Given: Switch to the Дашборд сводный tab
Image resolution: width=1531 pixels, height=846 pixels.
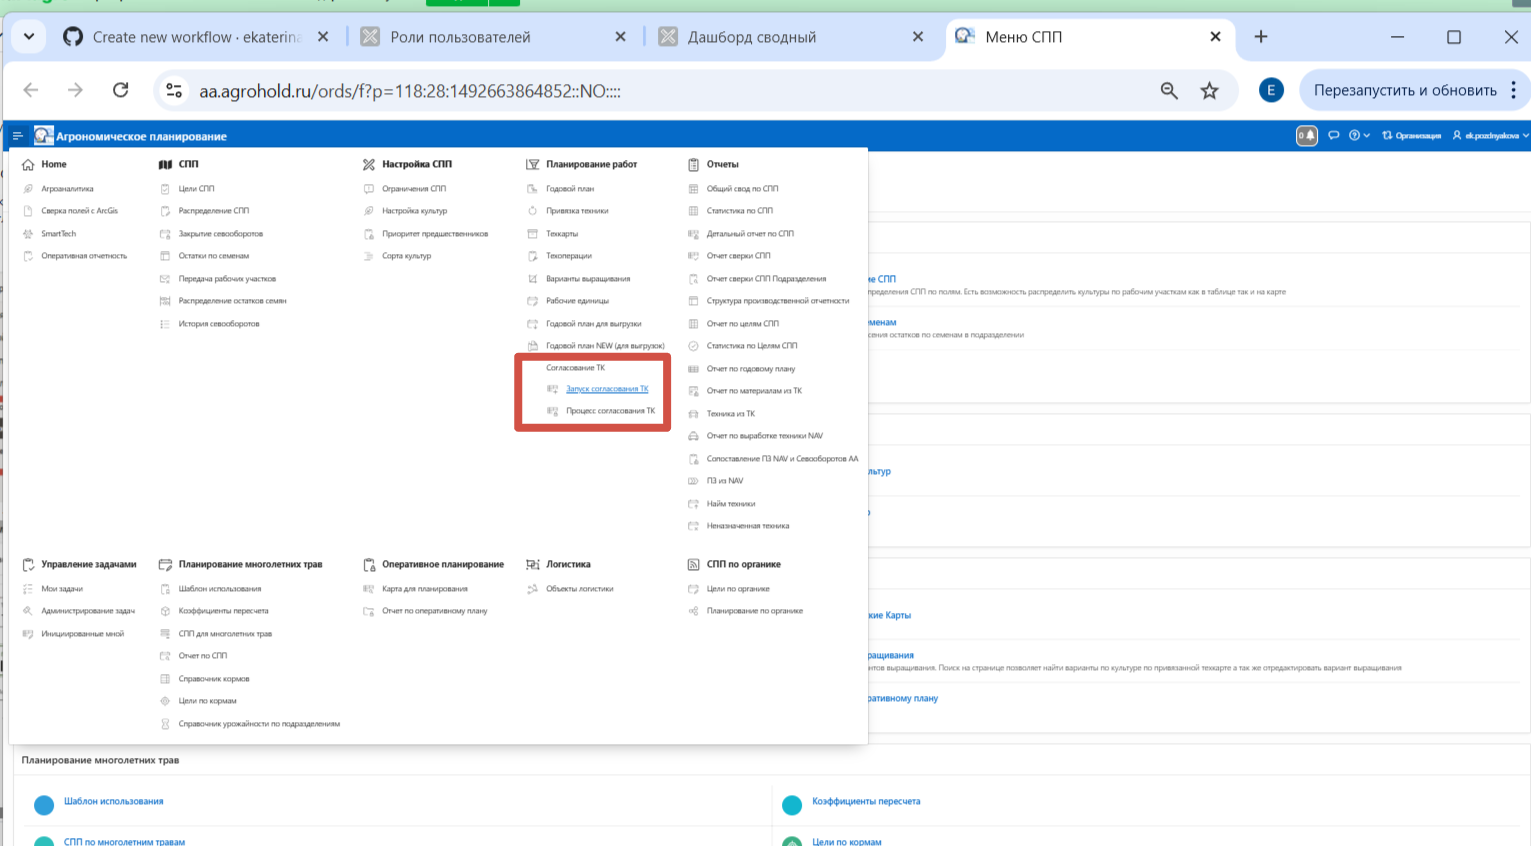Looking at the screenshot, I should [x=751, y=37].
